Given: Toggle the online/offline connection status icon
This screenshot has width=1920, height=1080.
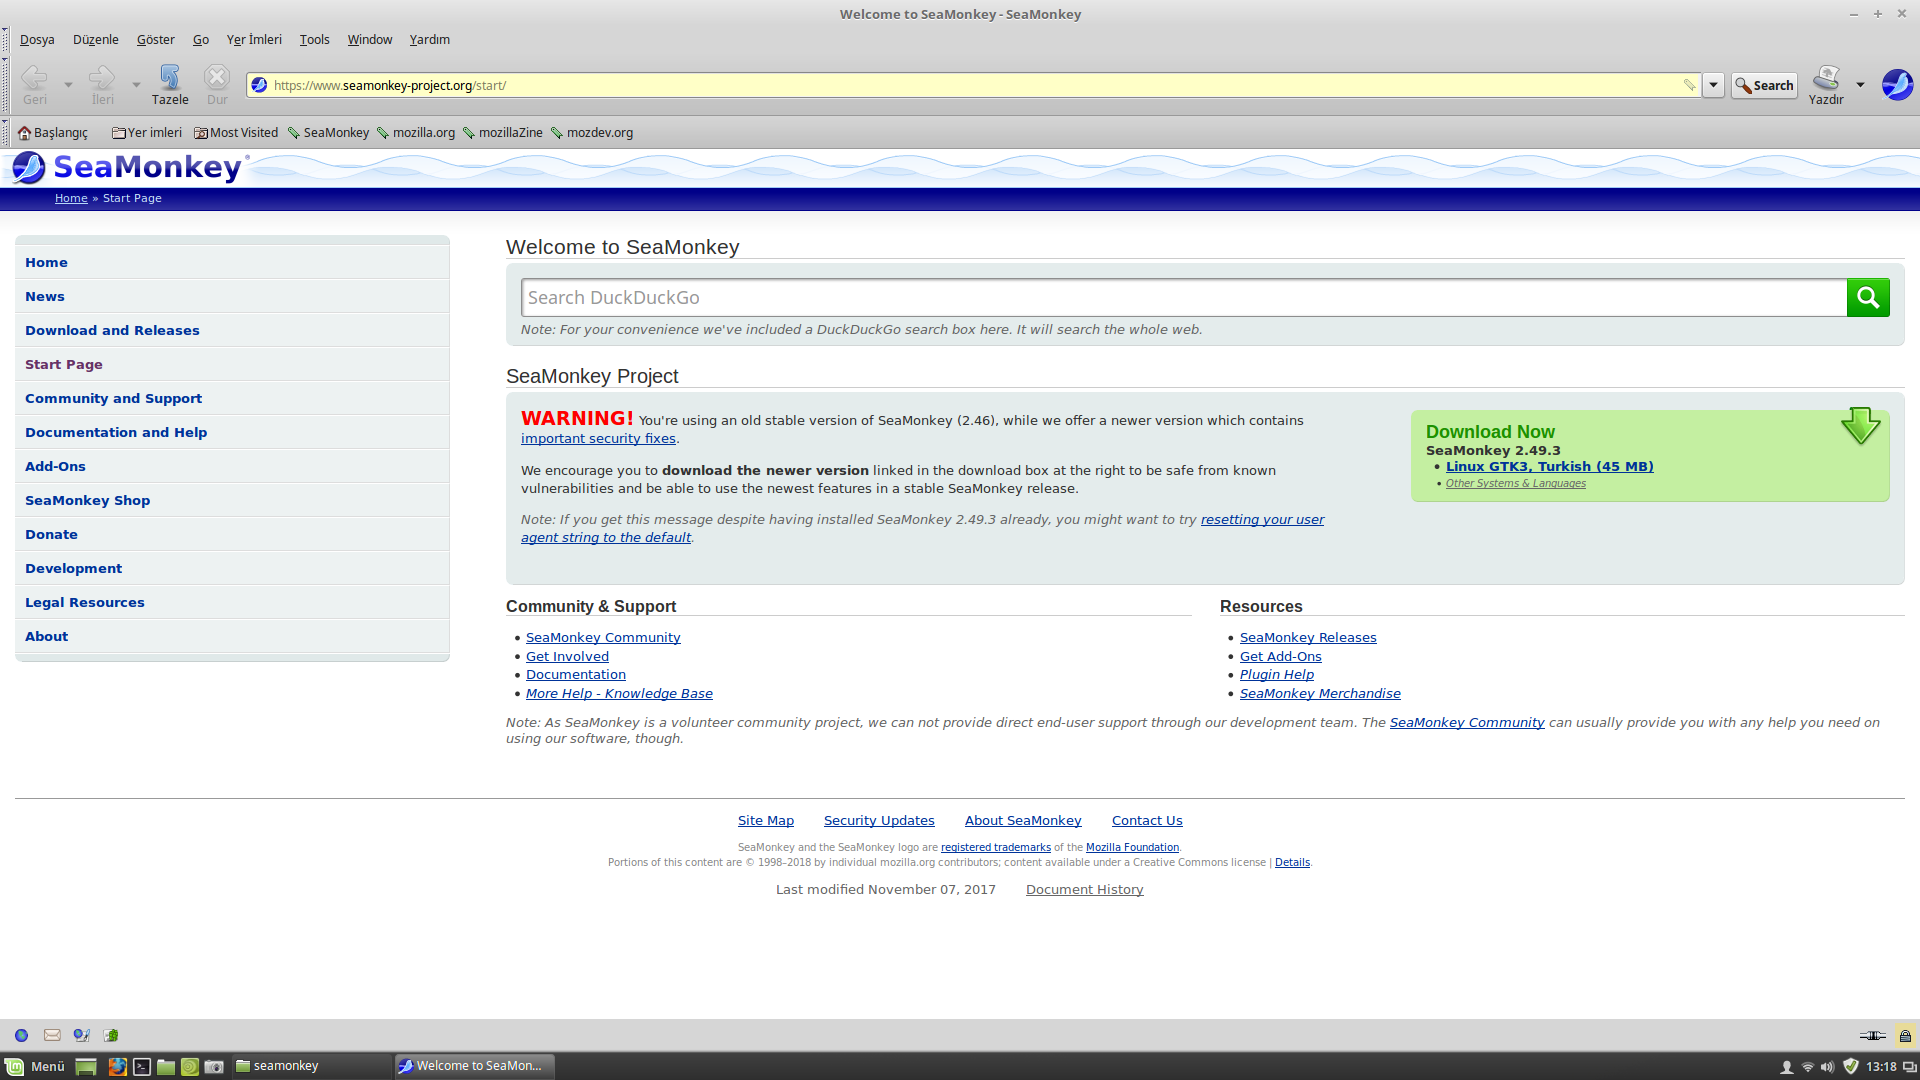Looking at the screenshot, I should (1872, 1035).
